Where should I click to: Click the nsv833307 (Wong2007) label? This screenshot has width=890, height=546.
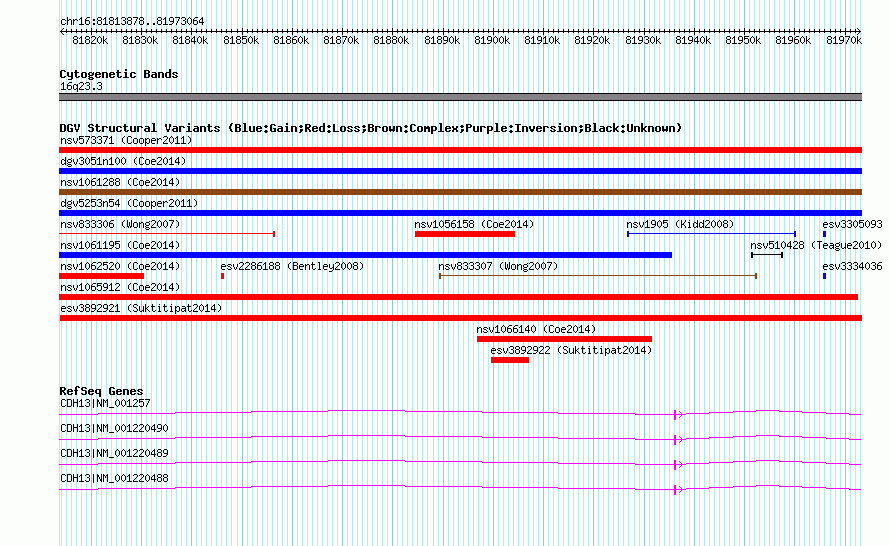tap(498, 266)
